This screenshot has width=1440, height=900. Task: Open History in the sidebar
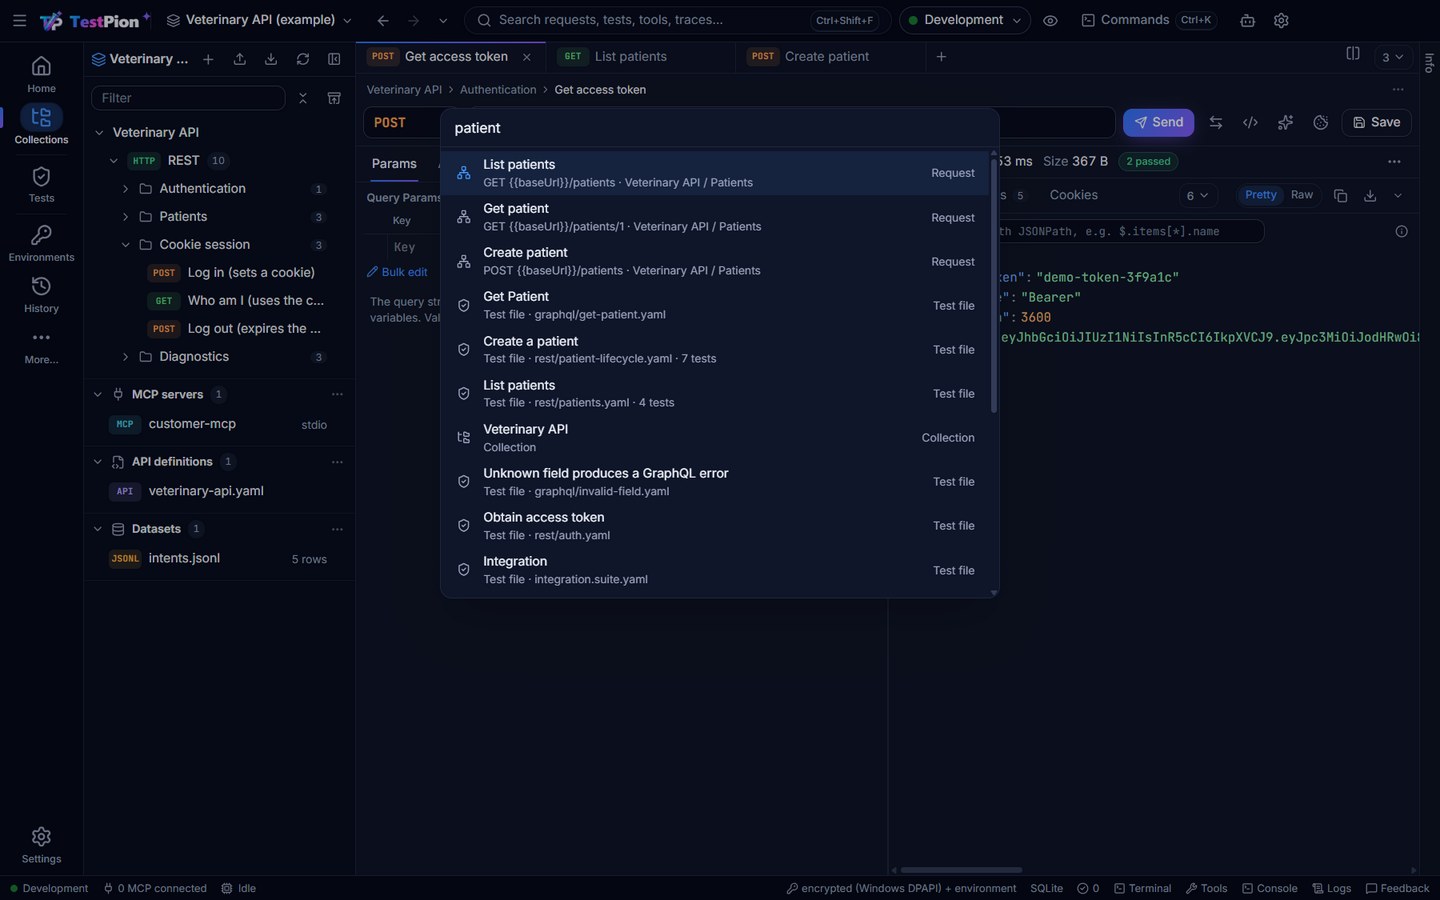41,295
